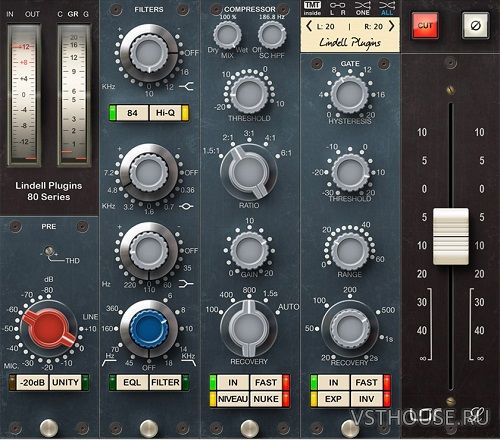Click the L R stereo link icon
This screenshot has width=500, height=440.
pyautogui.click(x=337, y=8)
